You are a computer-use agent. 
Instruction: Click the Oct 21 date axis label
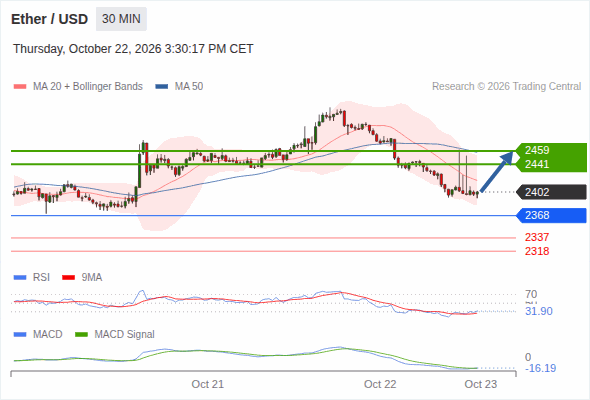[207, 384]
